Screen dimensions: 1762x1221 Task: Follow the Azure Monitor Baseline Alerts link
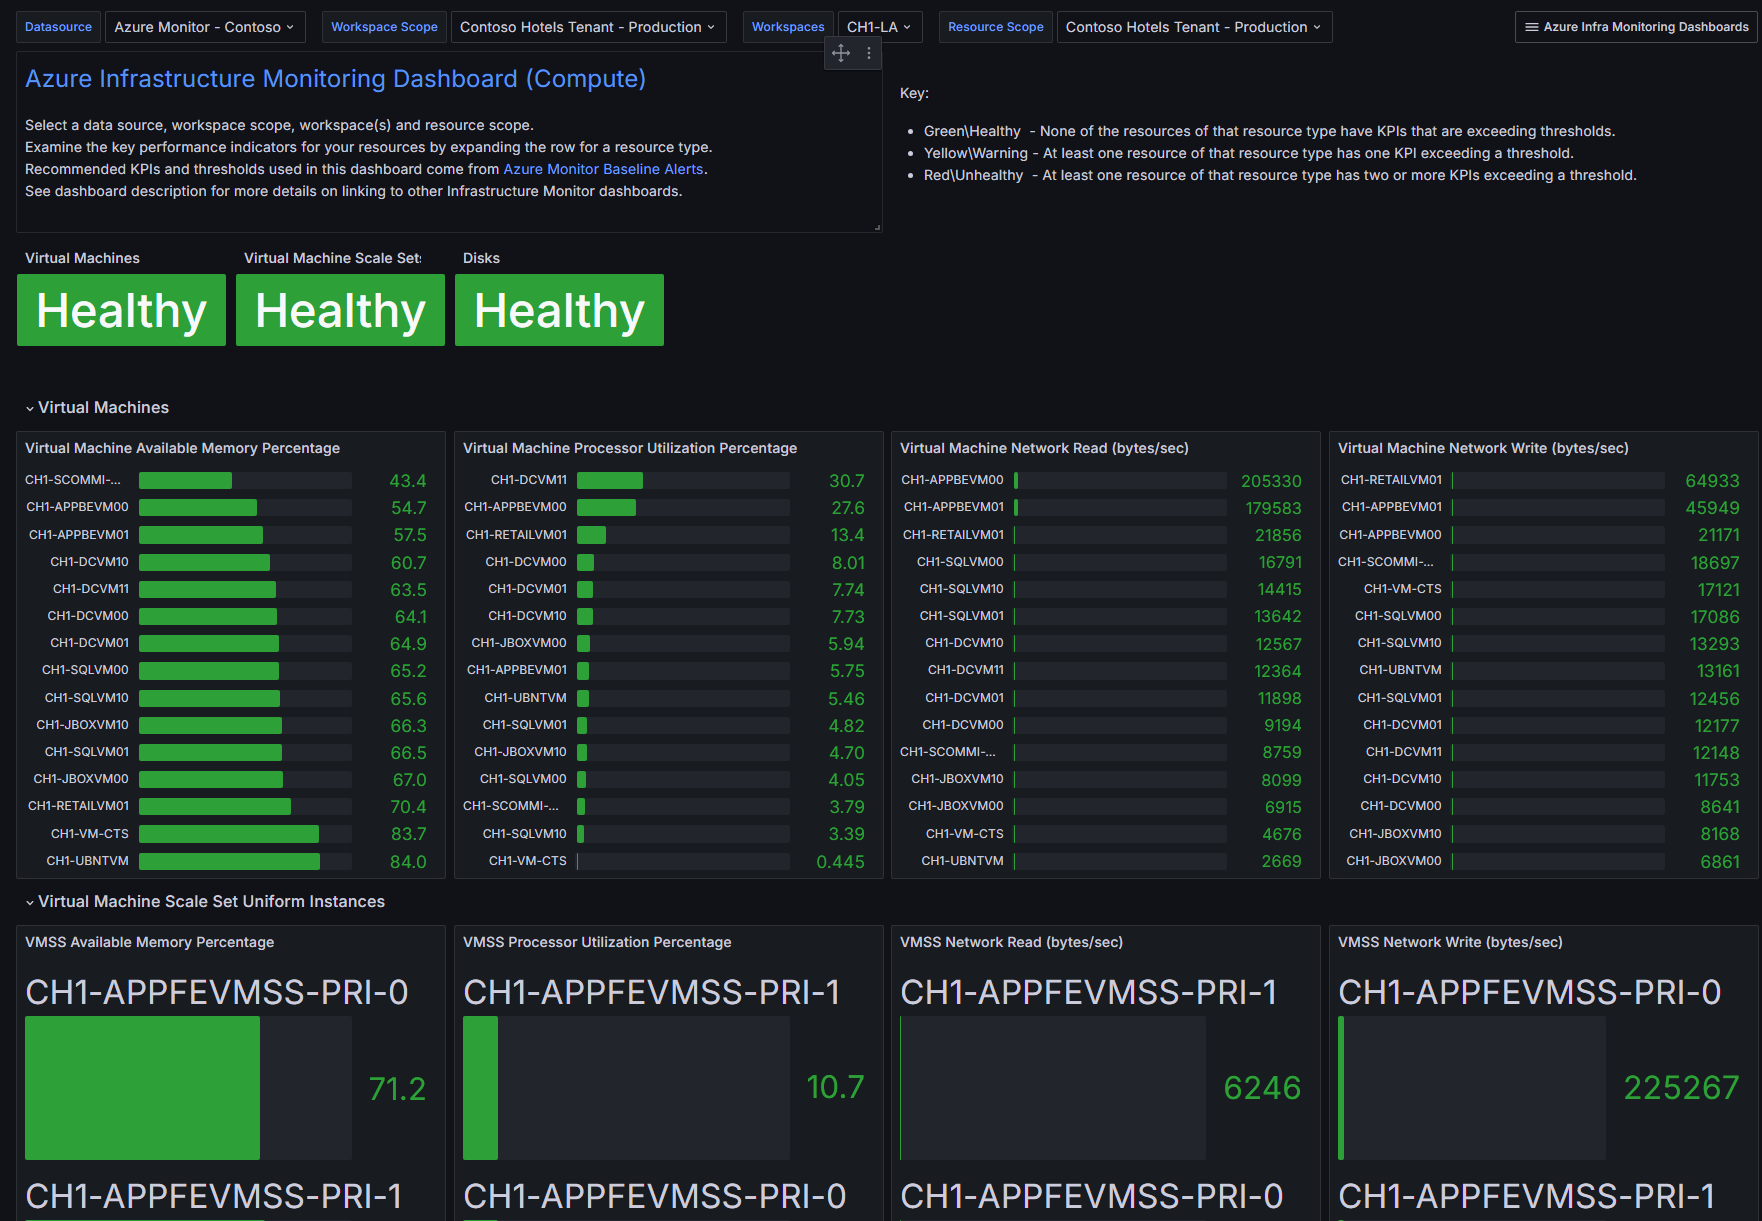click(603, 169)
